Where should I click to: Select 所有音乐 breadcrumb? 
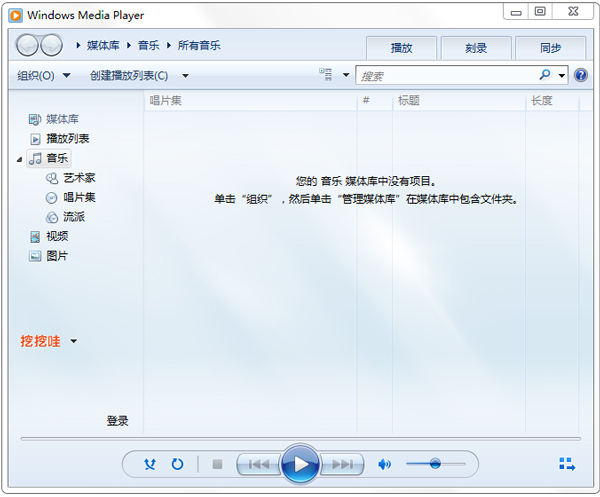tap(199, 46)
